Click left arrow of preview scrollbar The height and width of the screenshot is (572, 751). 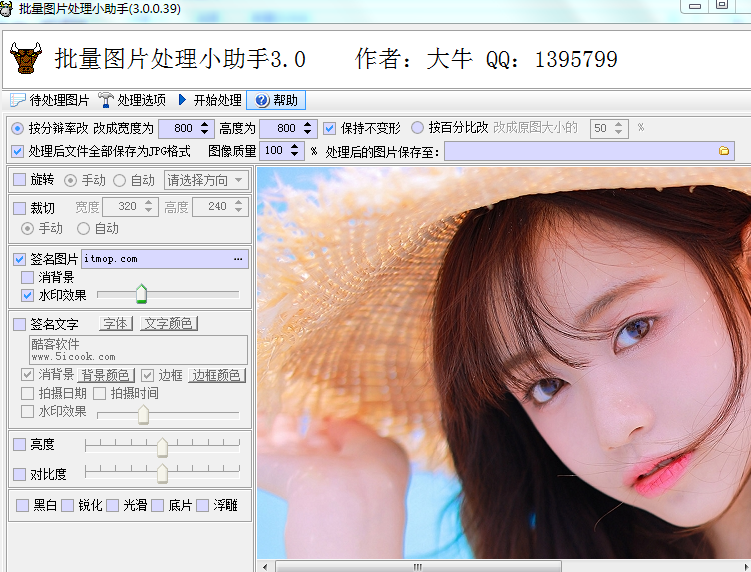pos(265,567)
